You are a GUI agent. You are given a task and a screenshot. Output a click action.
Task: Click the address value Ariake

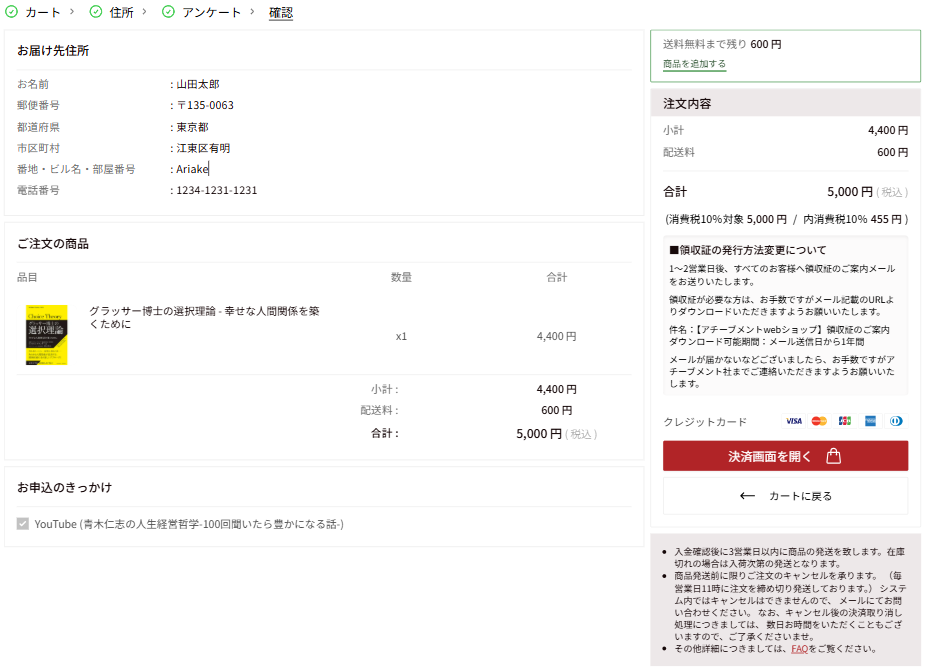tap(192, 169)
